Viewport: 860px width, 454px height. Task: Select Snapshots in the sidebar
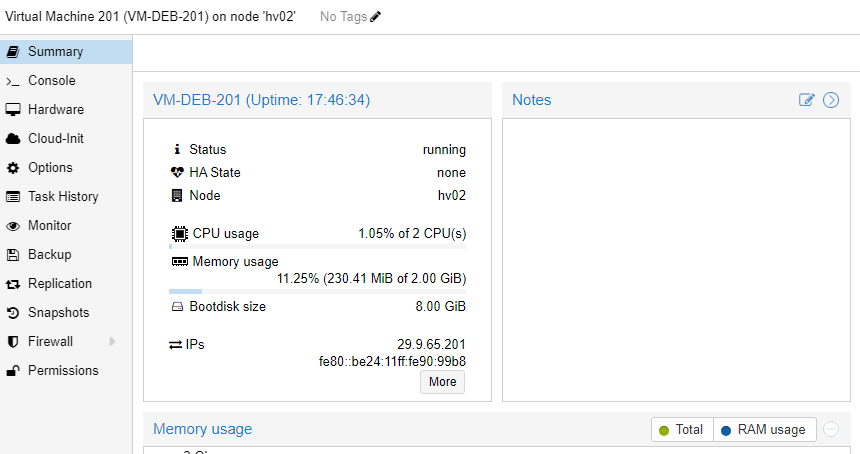[58, 313]
